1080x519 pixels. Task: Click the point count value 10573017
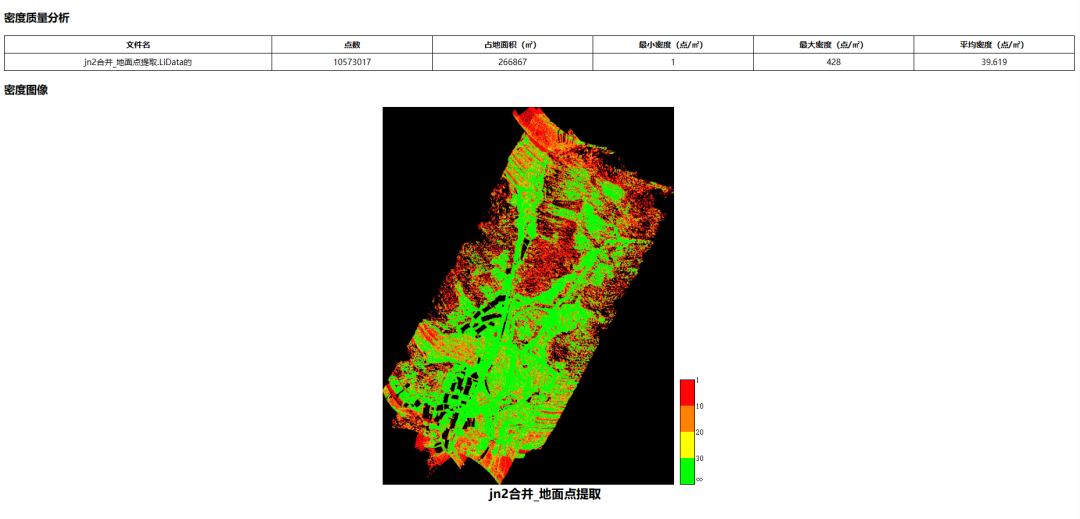pyautogui.click(x=352, y=62)
